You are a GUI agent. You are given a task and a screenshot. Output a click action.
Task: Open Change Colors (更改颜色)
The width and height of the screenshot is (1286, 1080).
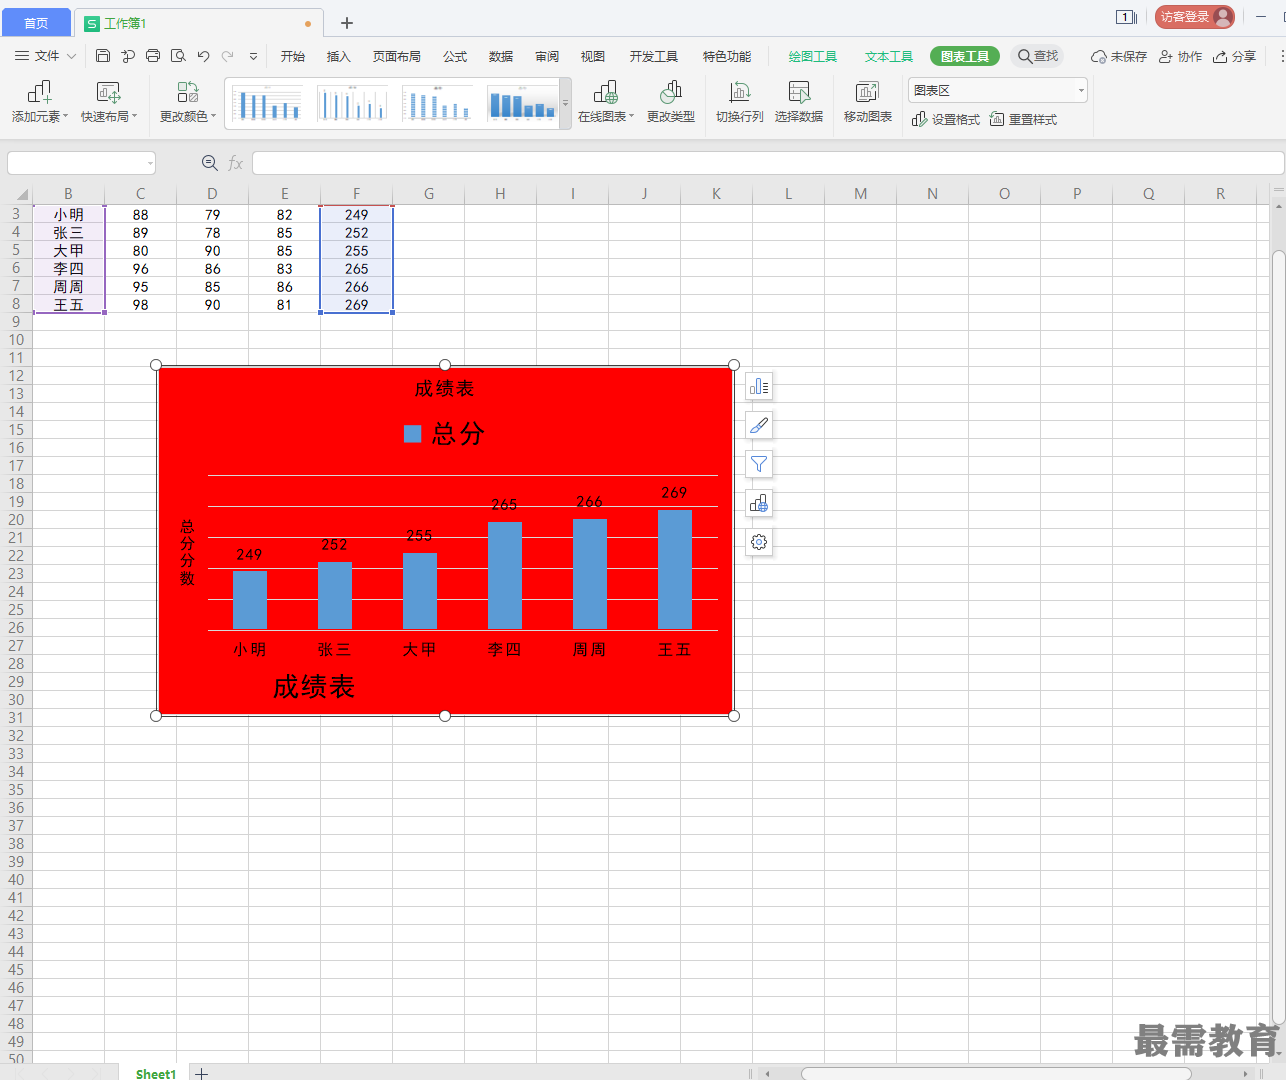(188, 102)
